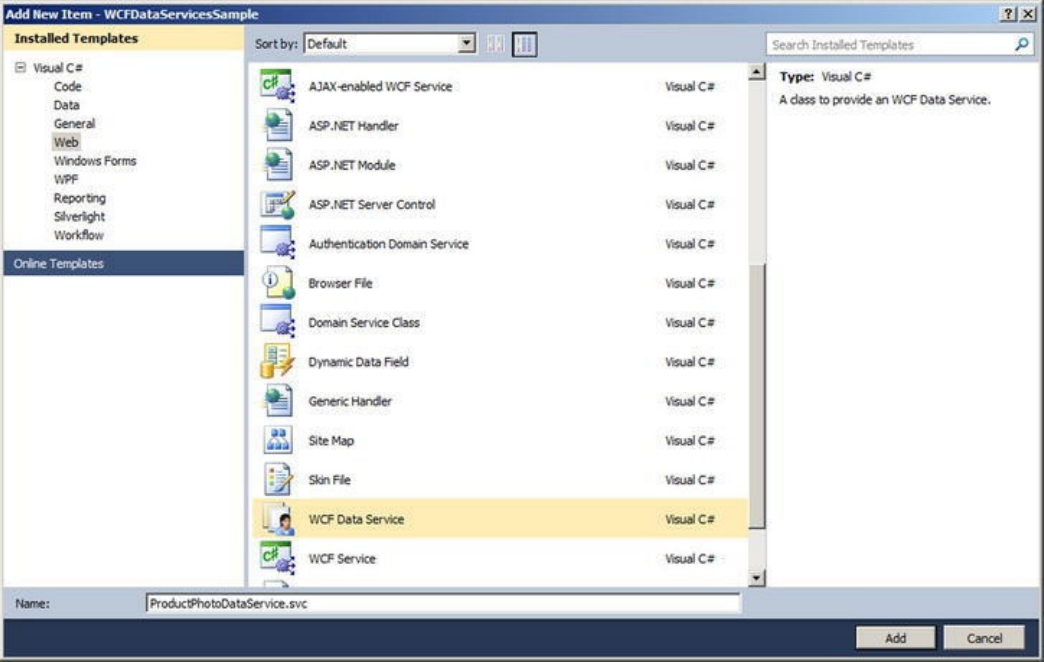Click the Name input field
The height and width of the screenshot is (662, 1044).
click(443, 603)
